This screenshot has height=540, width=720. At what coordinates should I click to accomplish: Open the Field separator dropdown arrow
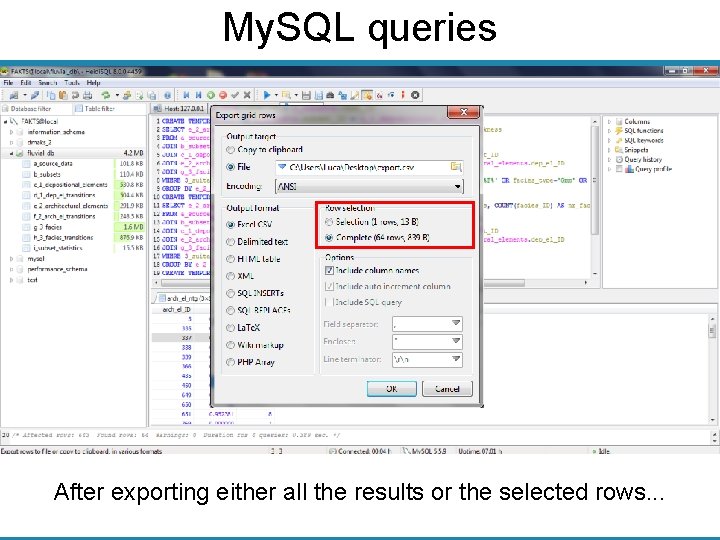456,323
